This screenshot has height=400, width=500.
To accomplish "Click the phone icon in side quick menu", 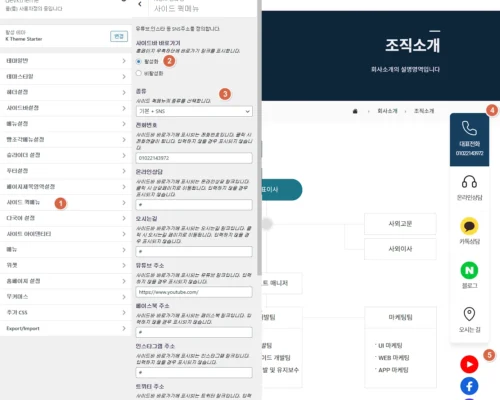I will (x=469, y=128).
